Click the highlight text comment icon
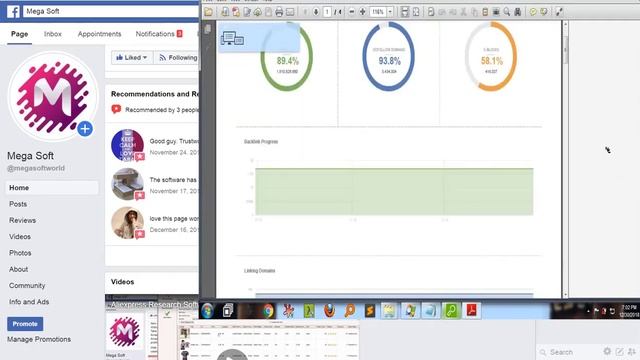Screen dimensions: 640x360 tap(544, 12)
